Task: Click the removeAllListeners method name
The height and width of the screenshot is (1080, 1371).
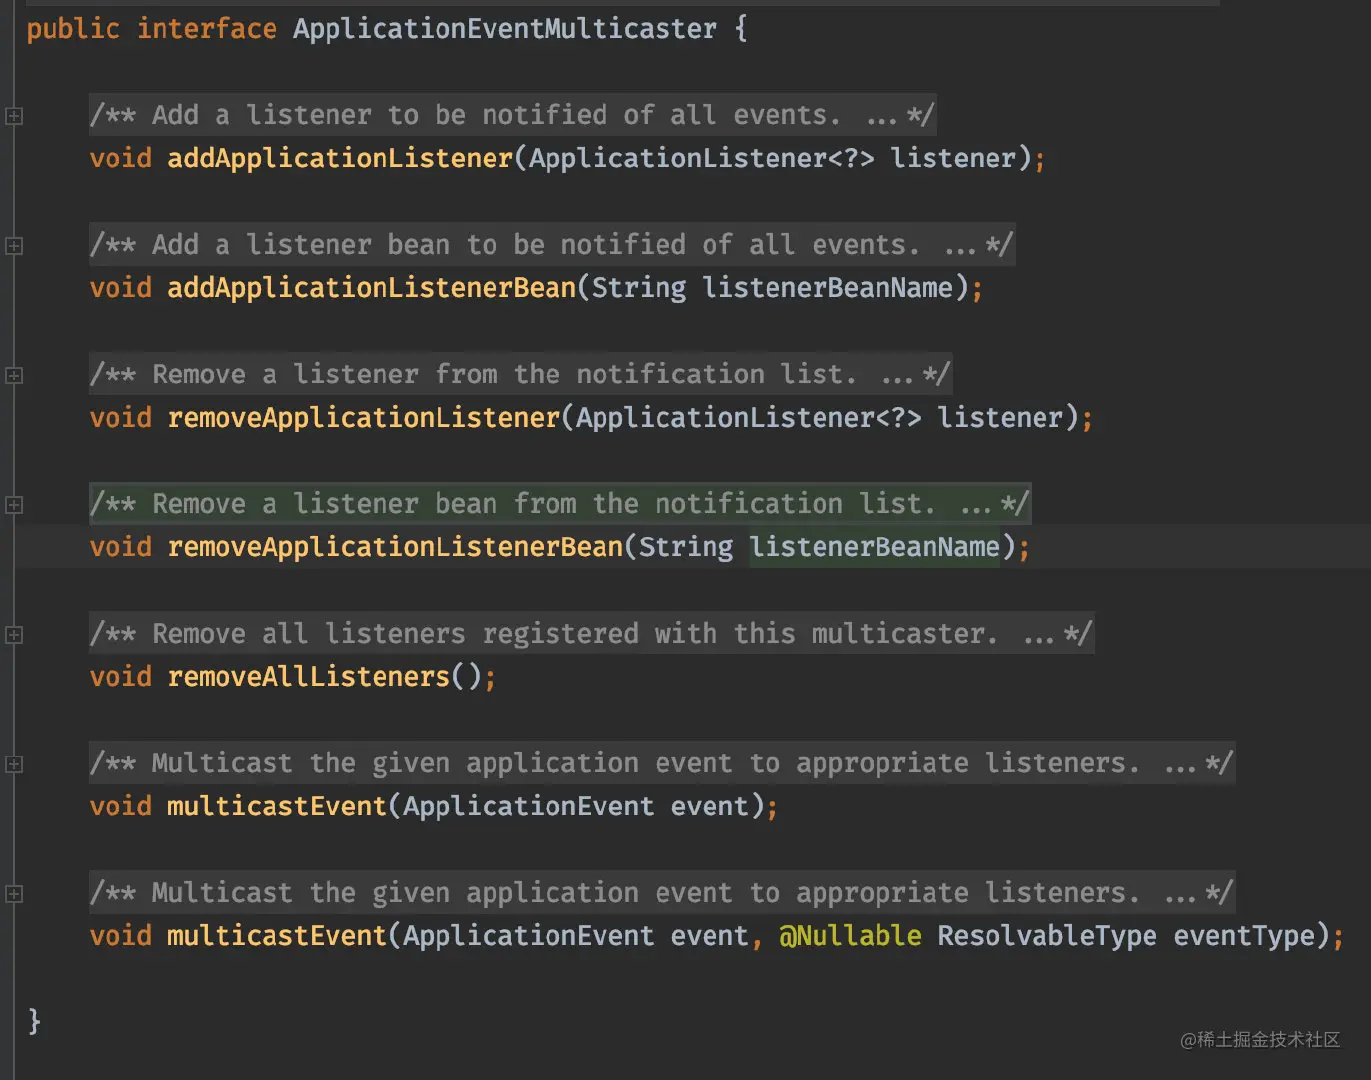Action: tap(309, 677)
